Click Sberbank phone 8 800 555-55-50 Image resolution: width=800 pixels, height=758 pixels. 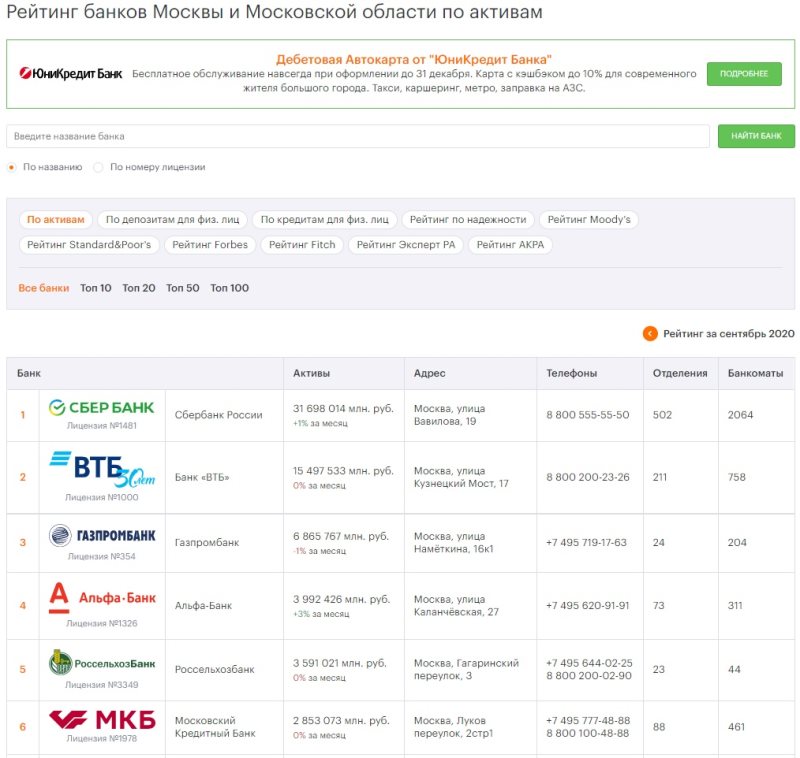(x=588, y=415)
